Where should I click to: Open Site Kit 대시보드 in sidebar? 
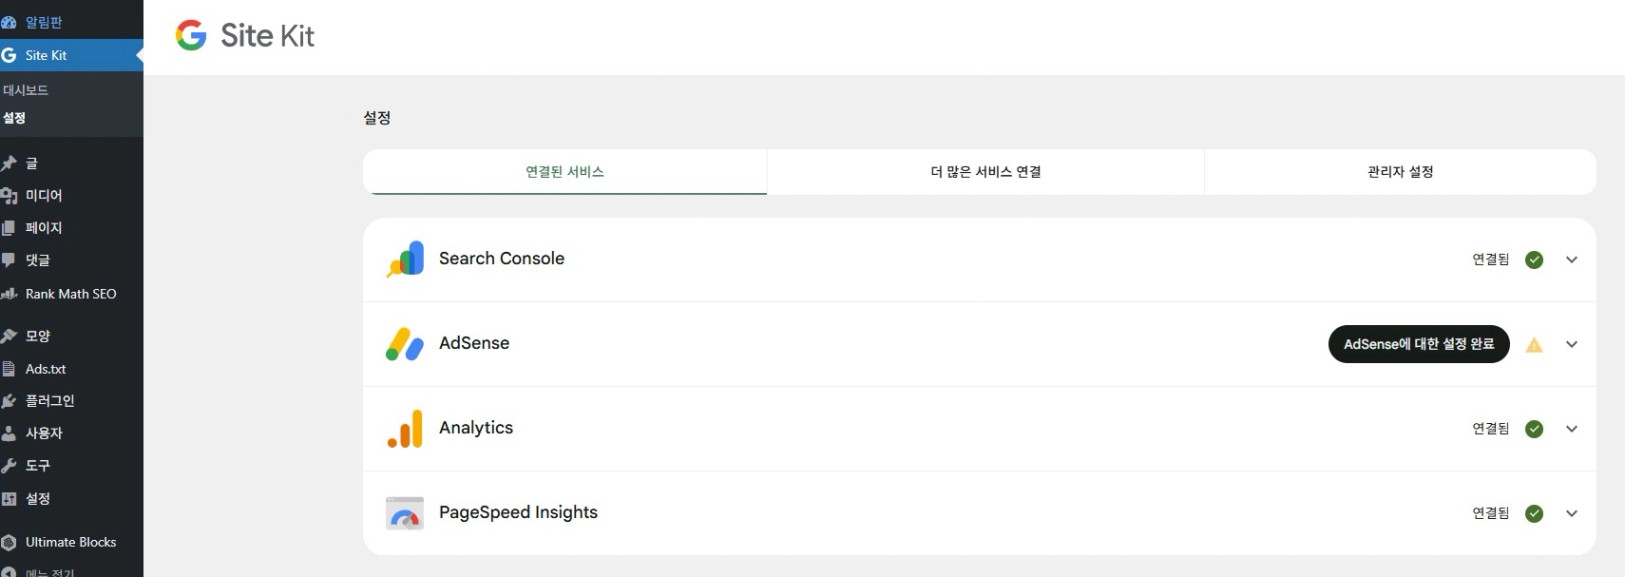coord(26,90)
